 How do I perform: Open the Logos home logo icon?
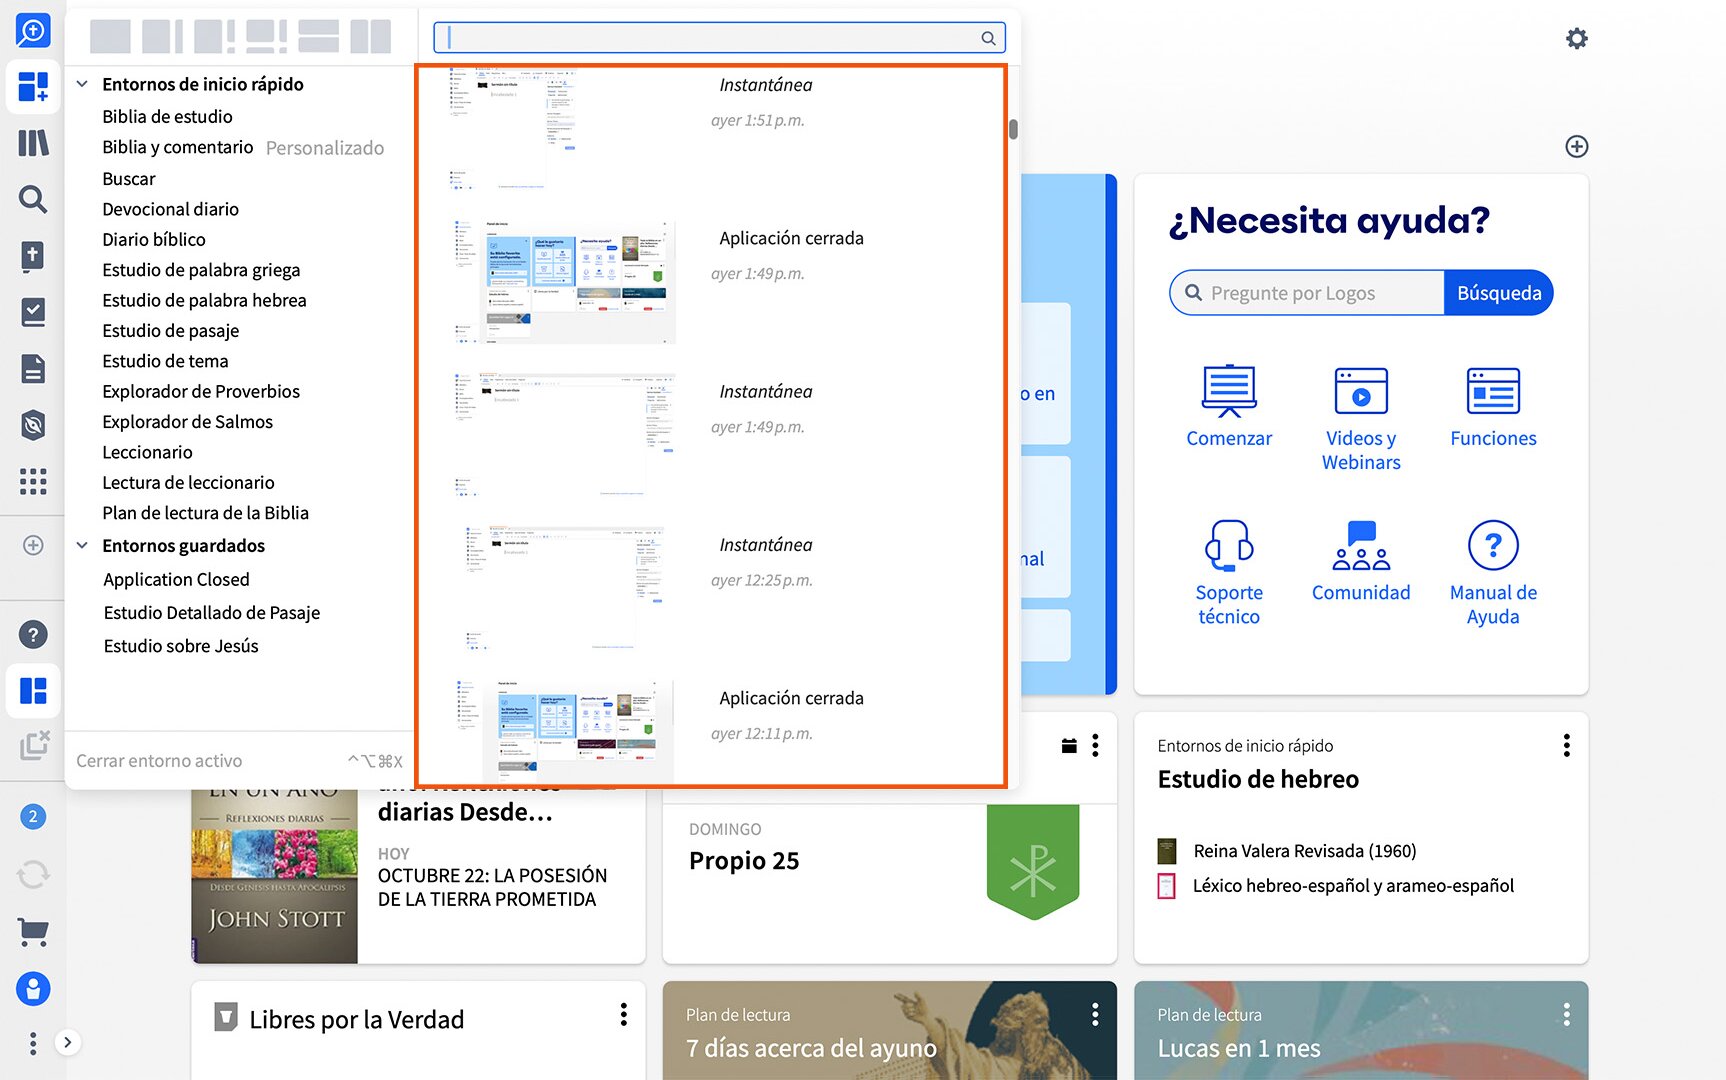click(33, 30)
